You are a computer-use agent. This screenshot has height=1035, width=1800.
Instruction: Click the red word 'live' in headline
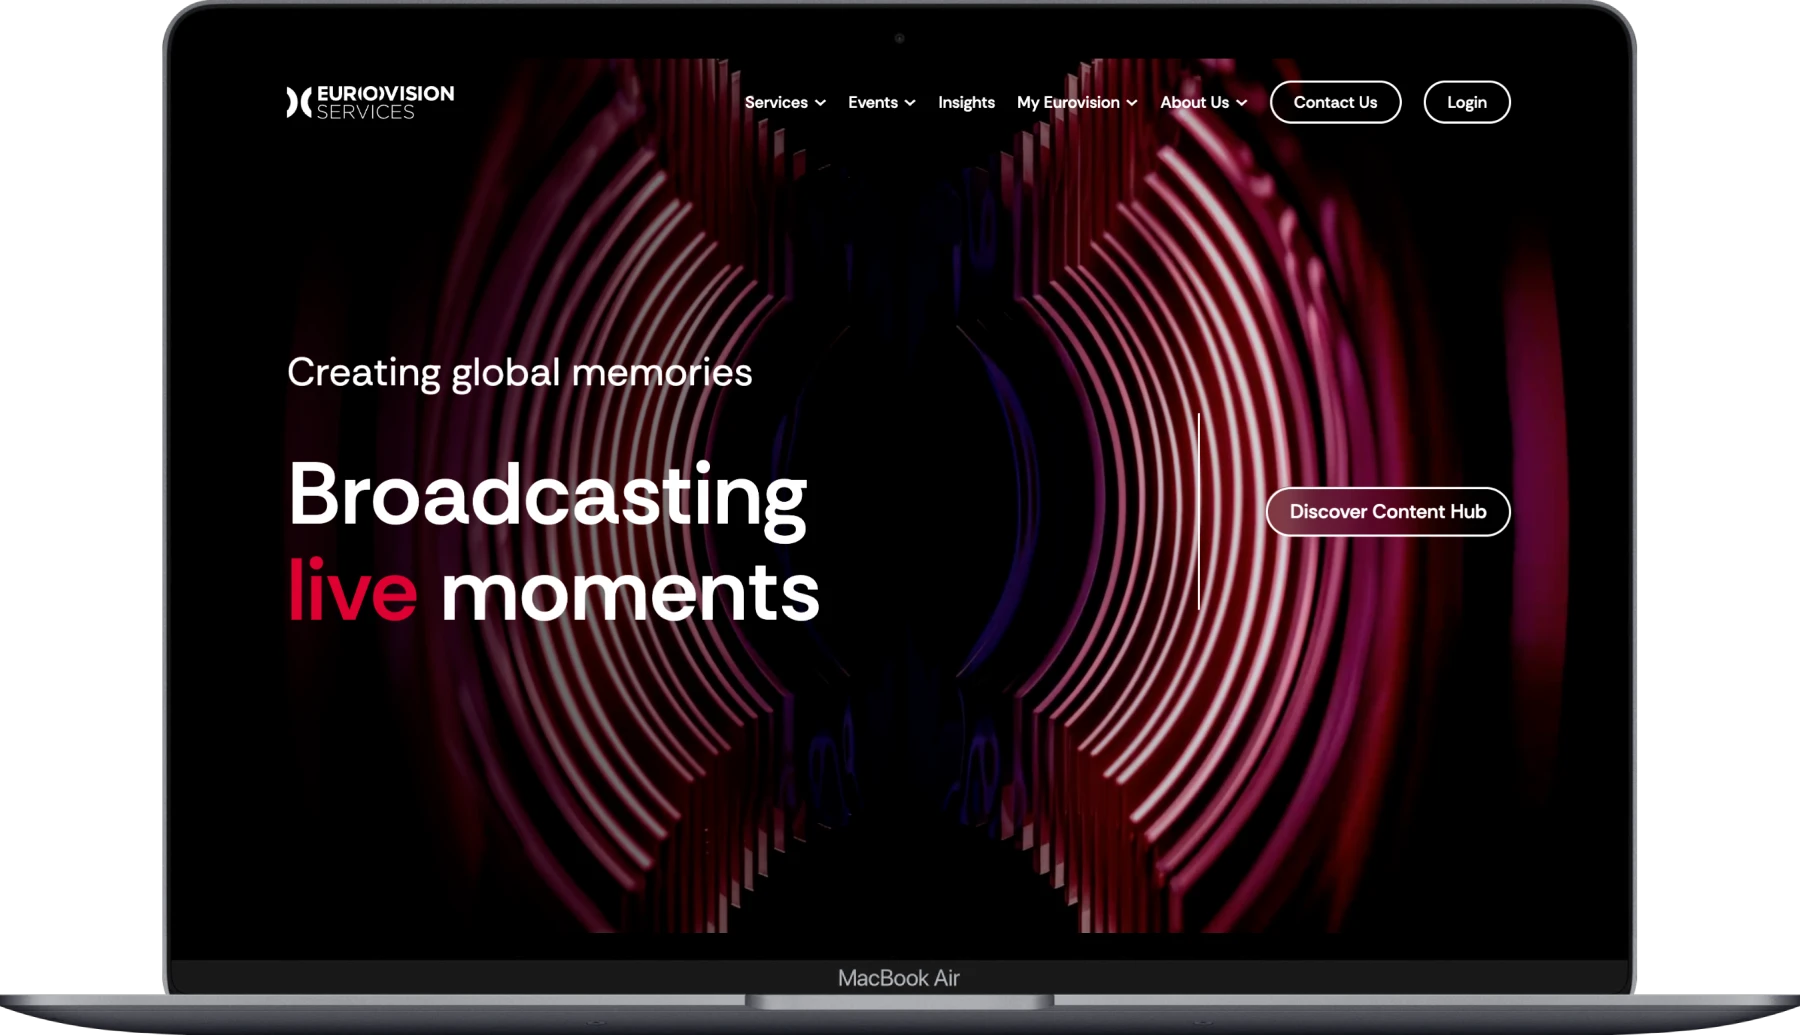(350, 591)
